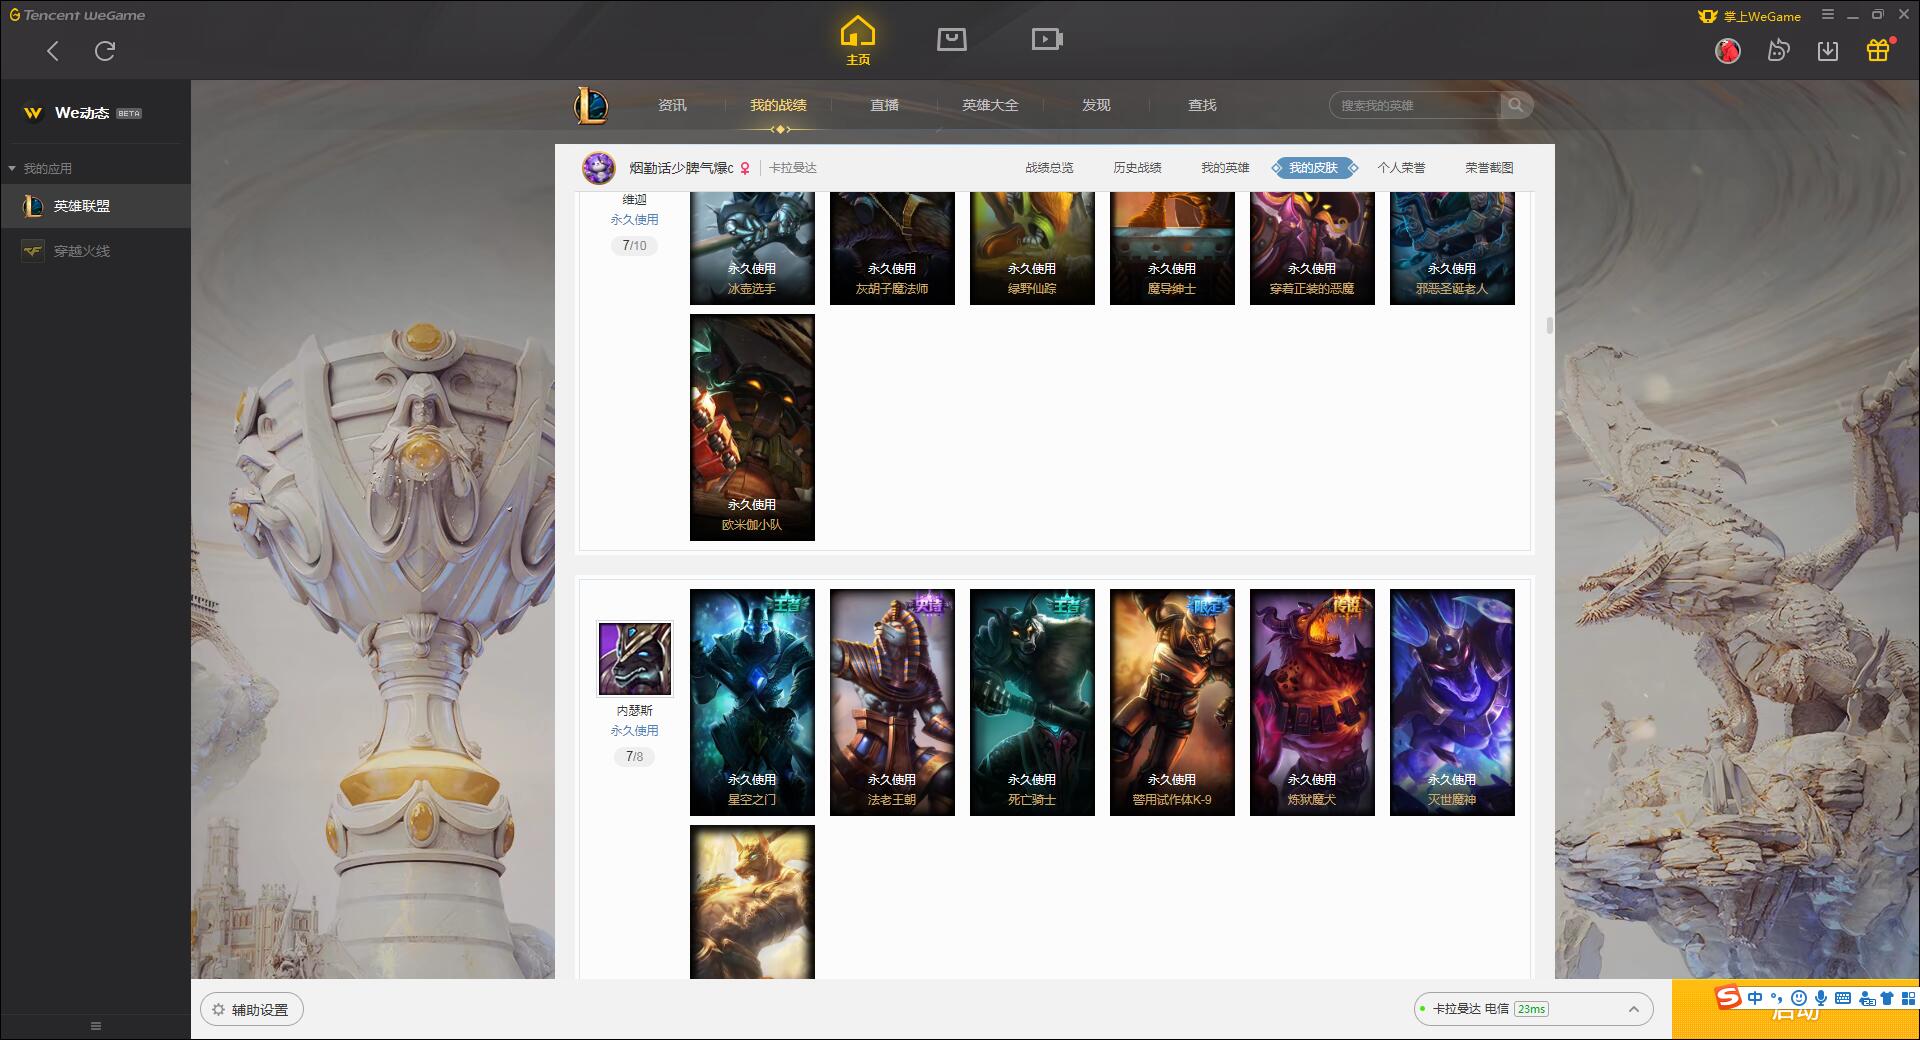
Task: Open the 我的战绩 tab
Action: 778,105
